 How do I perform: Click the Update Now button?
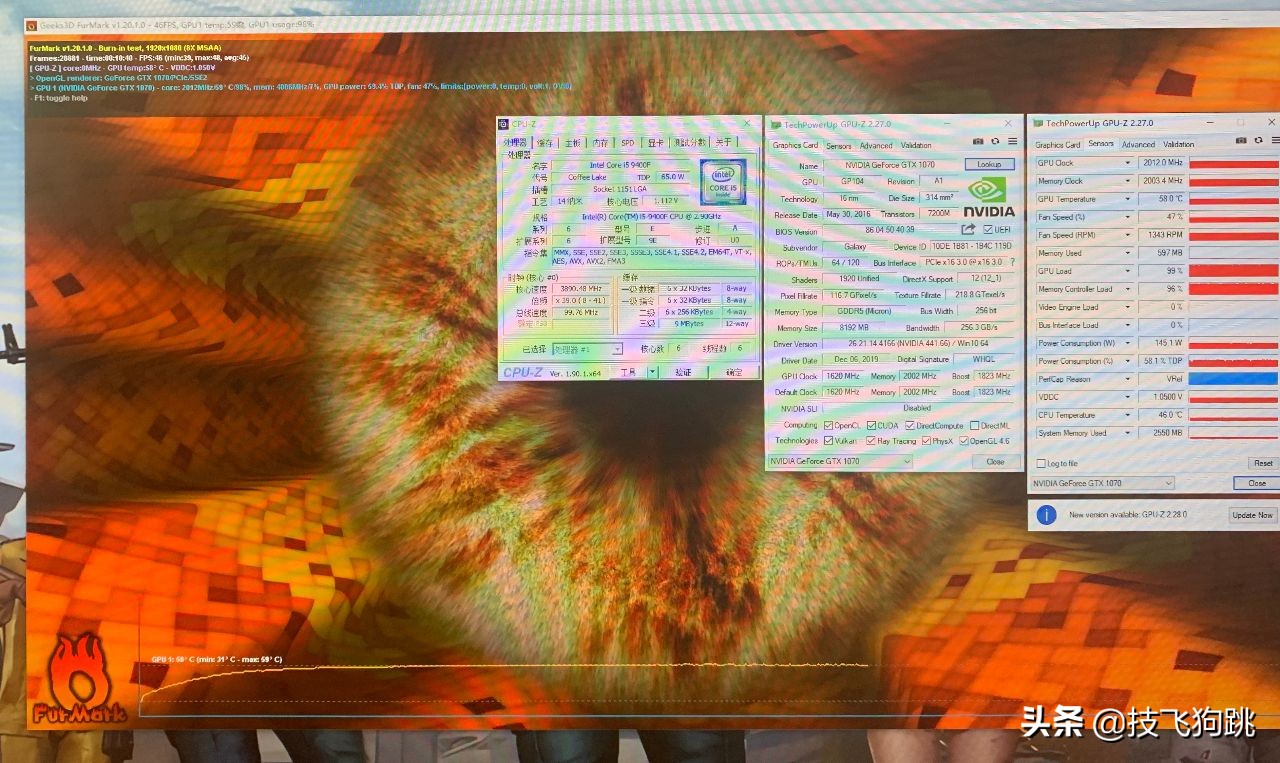[1252, 515]
